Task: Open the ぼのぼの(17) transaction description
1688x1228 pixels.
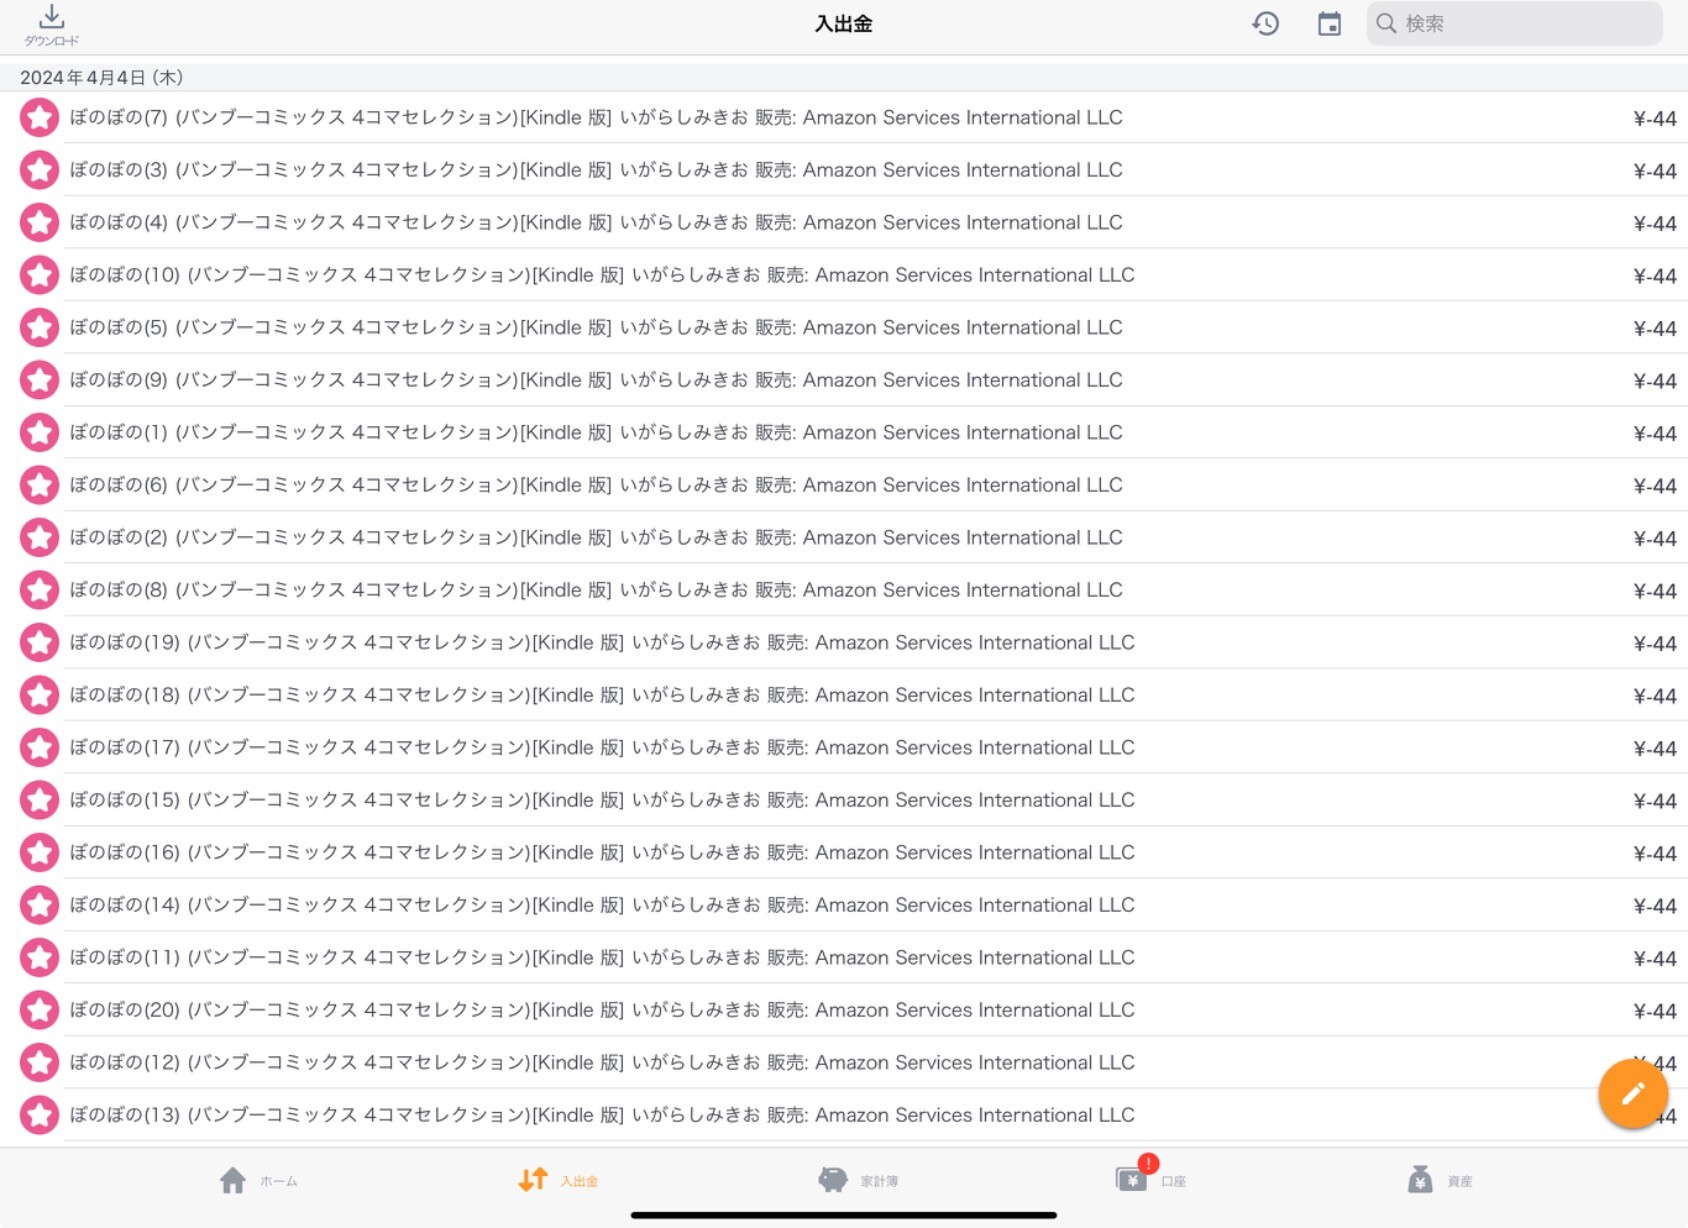Action: 602,748
